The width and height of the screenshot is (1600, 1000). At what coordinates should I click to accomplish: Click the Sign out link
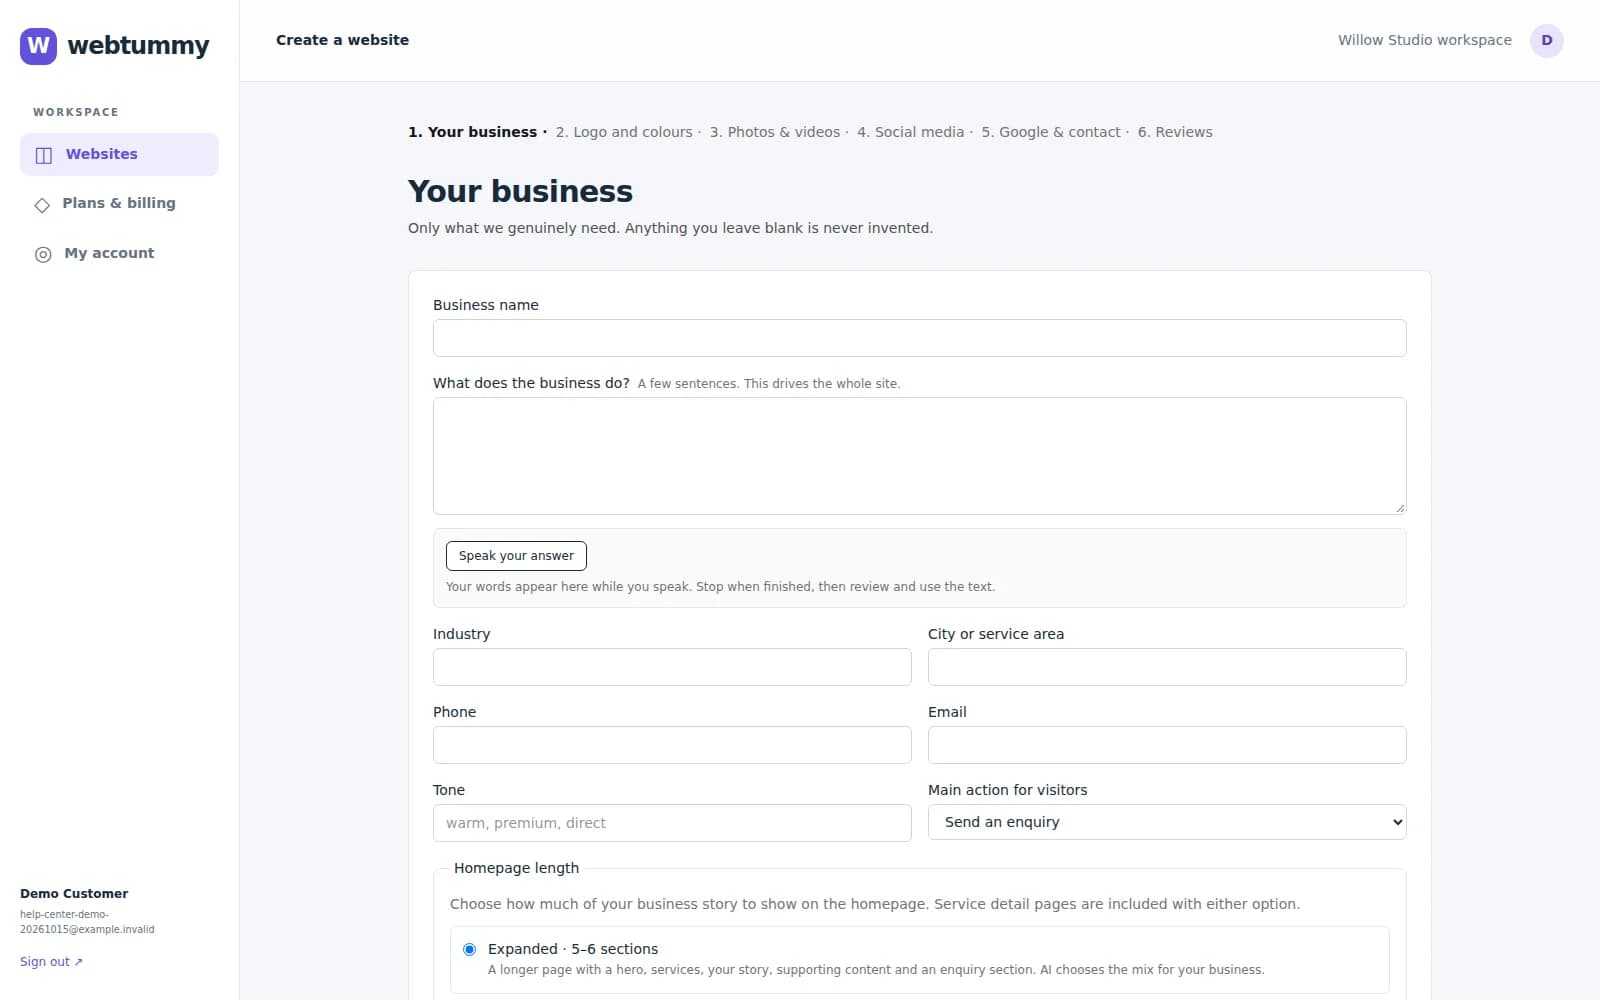51,962
